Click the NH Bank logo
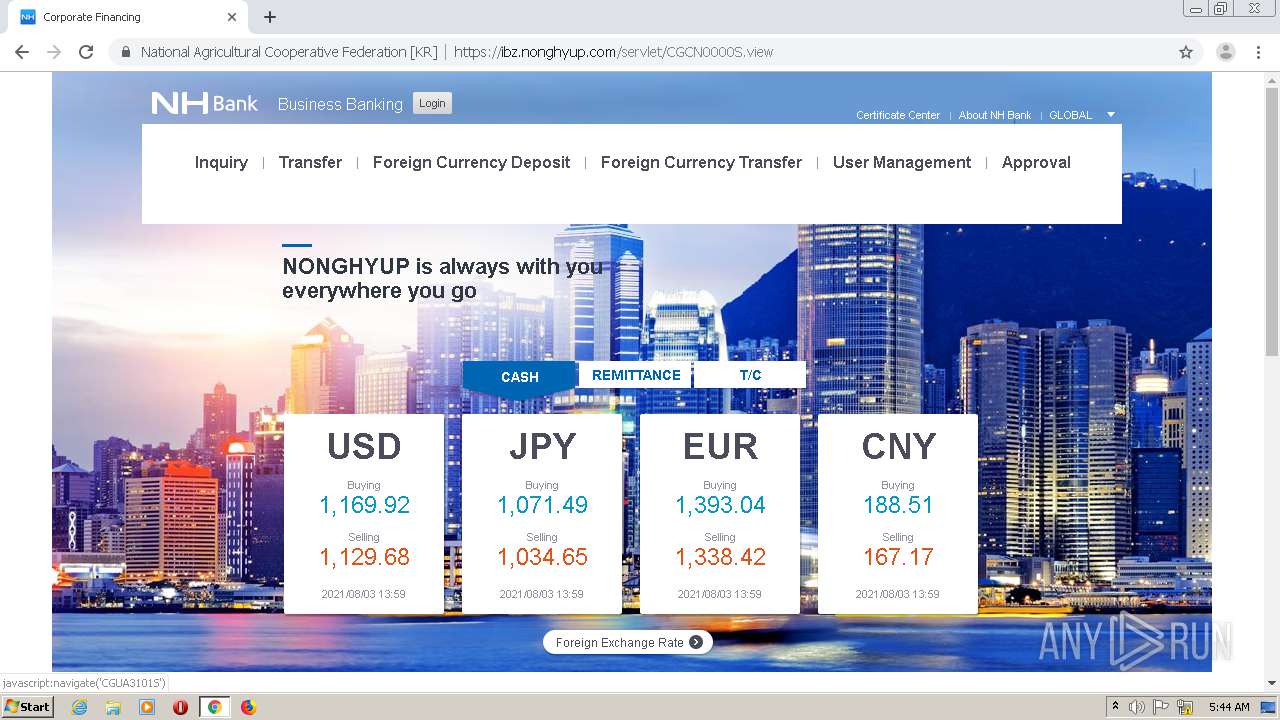The height and width of the screenshot is (720, 1280). coord(204,103)
